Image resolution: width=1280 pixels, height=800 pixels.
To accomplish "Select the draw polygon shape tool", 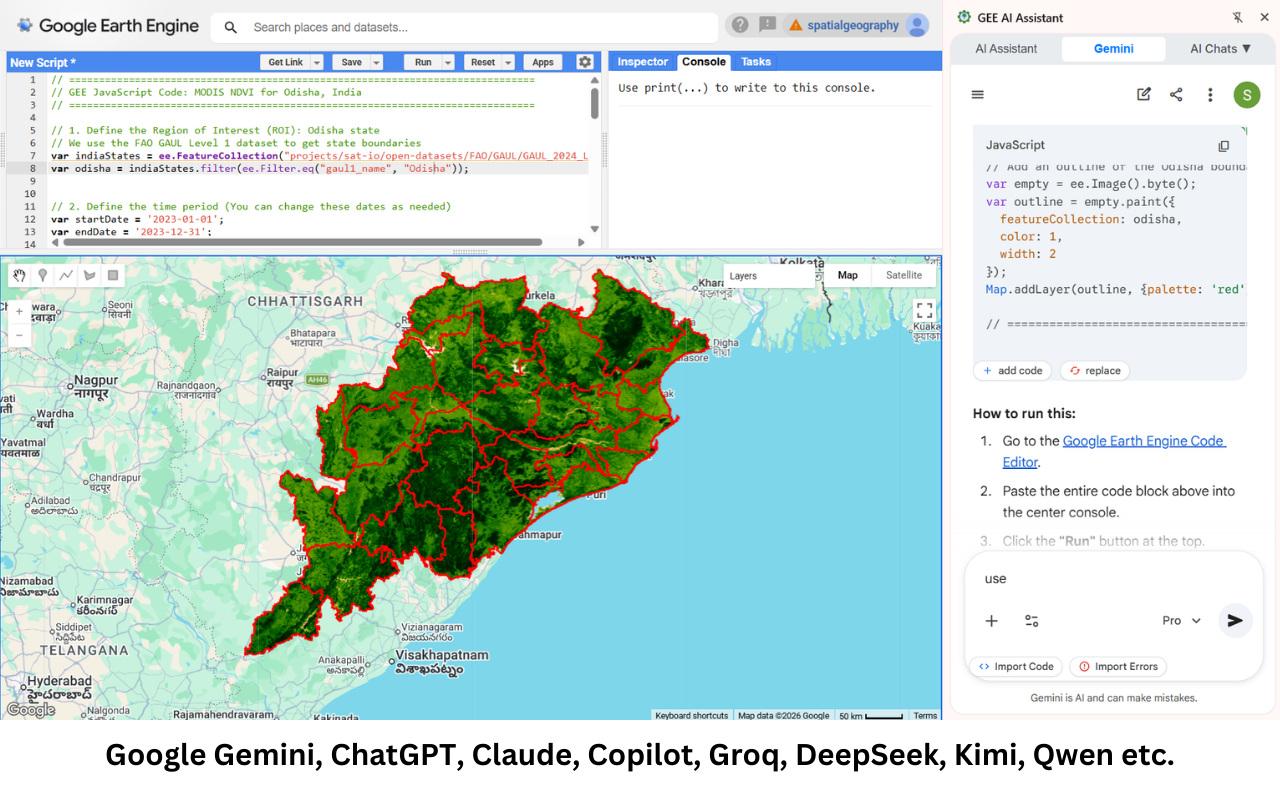I will tap(89, 275).
